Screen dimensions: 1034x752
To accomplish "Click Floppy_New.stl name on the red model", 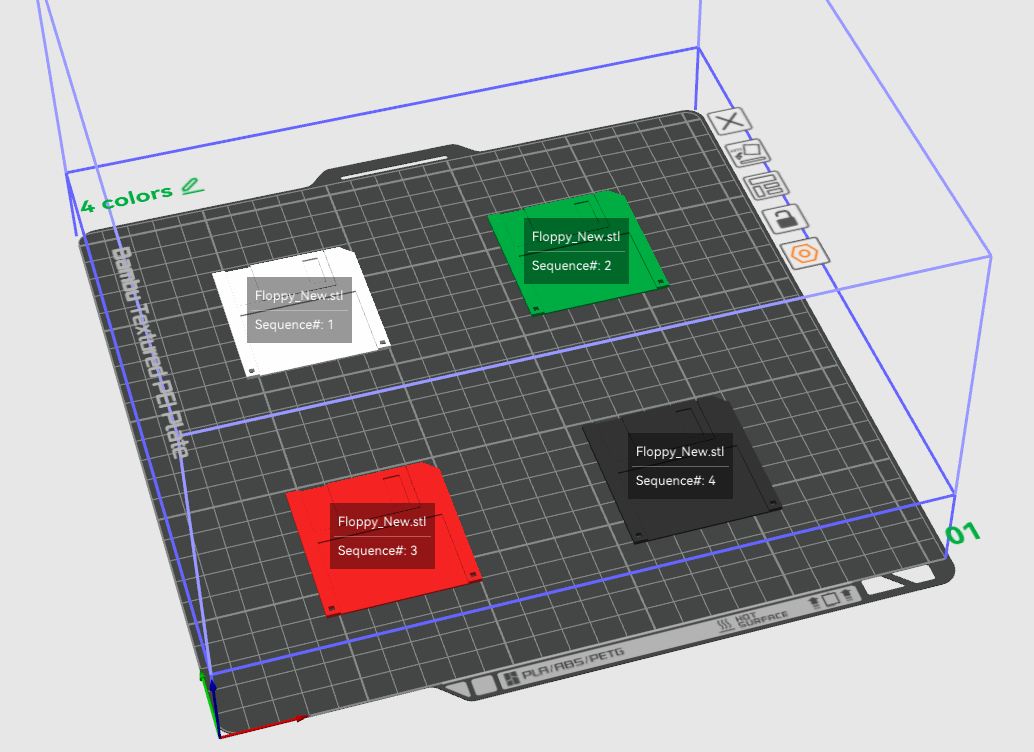I will pos(382,522).
